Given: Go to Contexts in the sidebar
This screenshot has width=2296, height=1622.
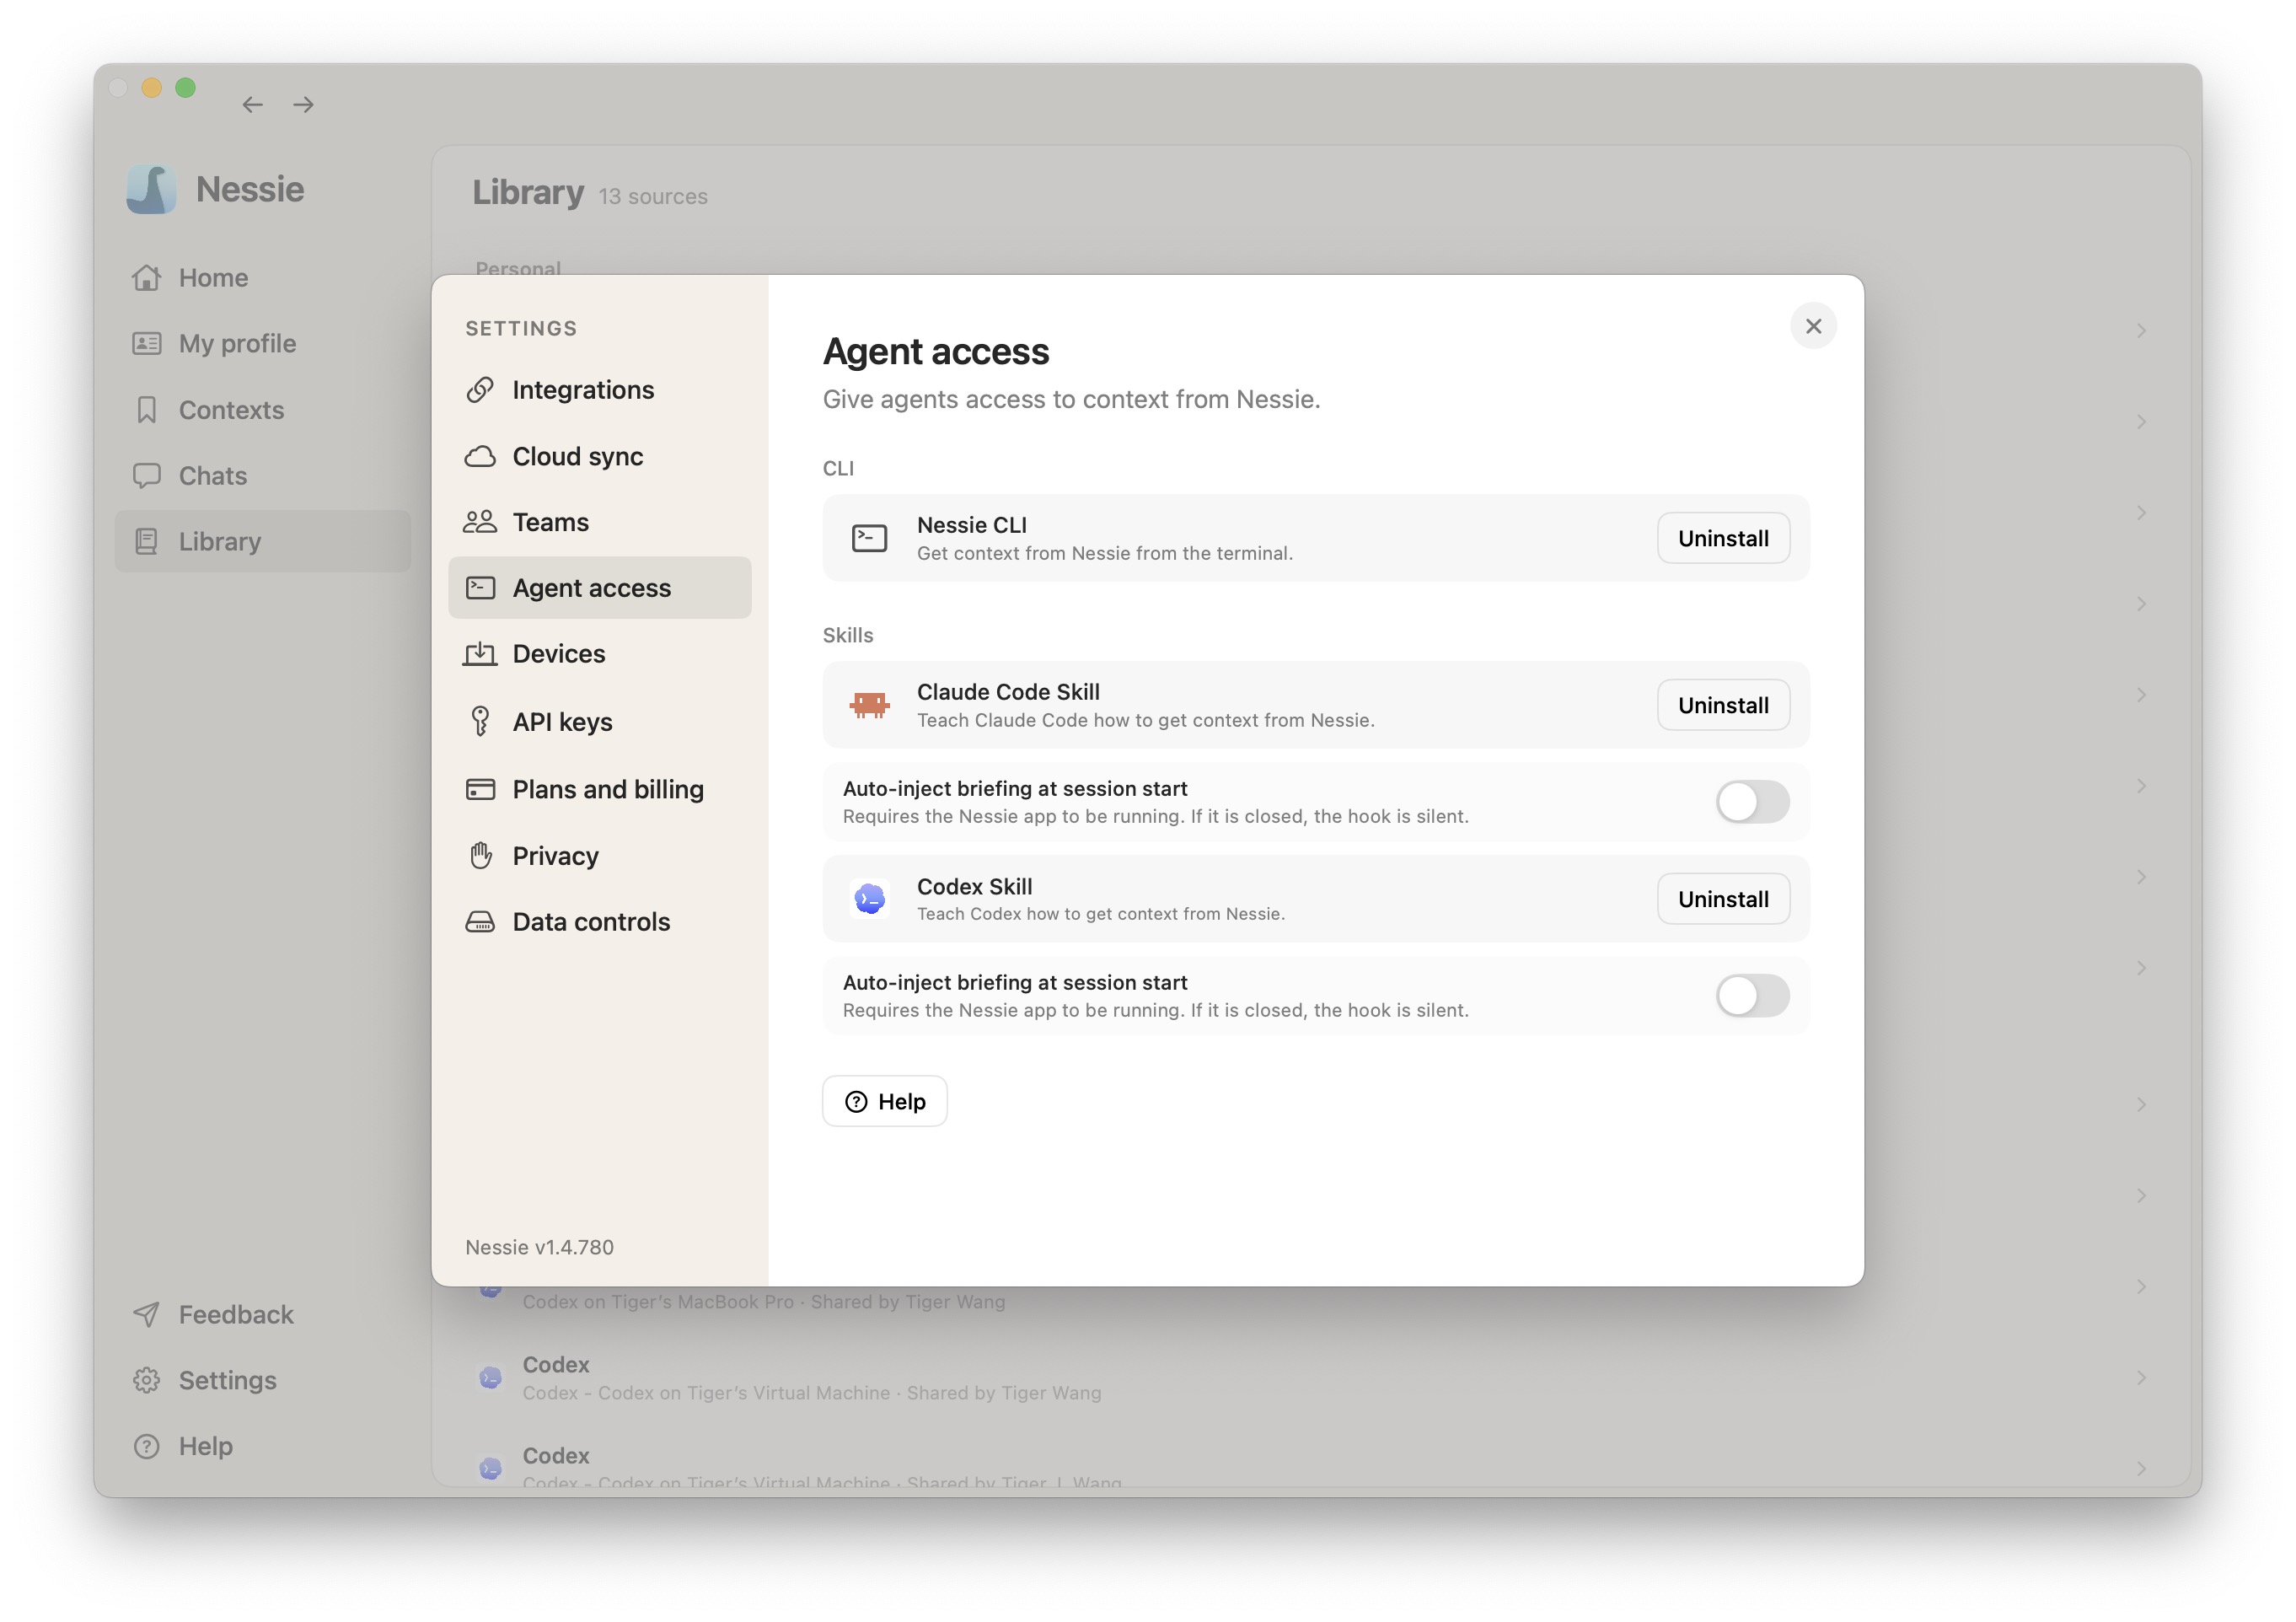Looking at the screenshot, I should click(263, 409).
